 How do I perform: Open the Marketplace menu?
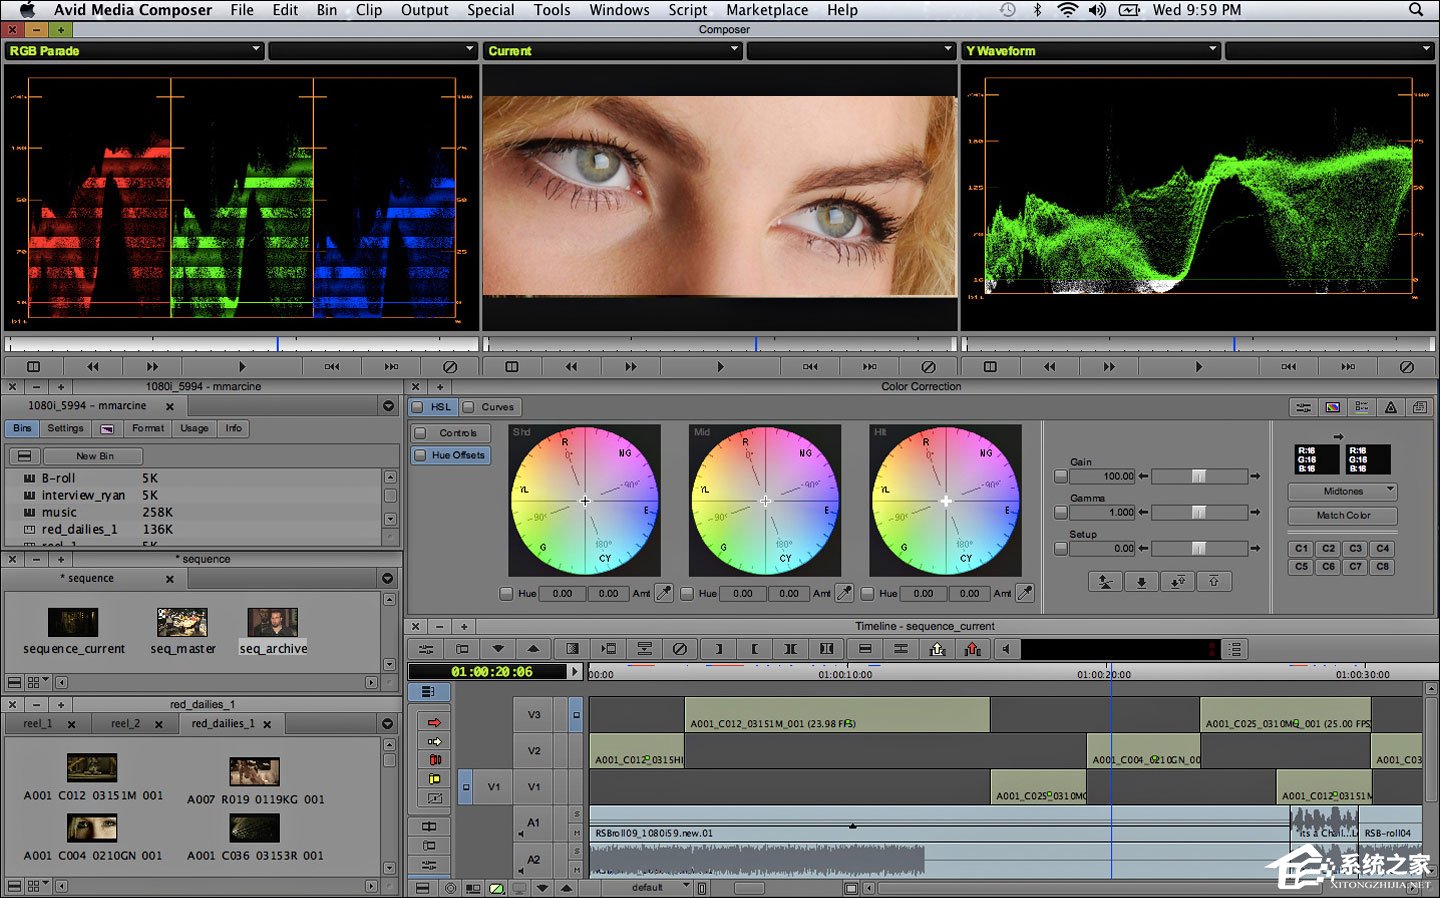click(767, 10)
